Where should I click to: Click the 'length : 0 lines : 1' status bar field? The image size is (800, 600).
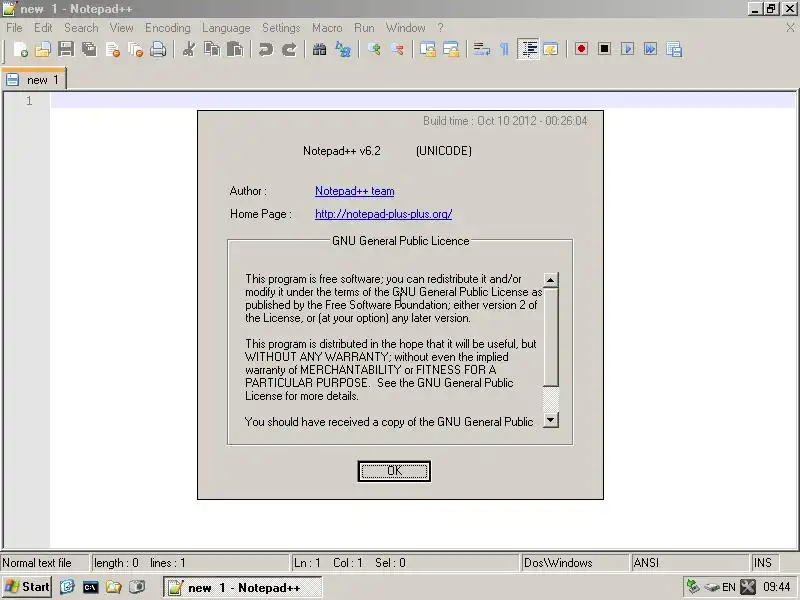[x=190, y=563]
